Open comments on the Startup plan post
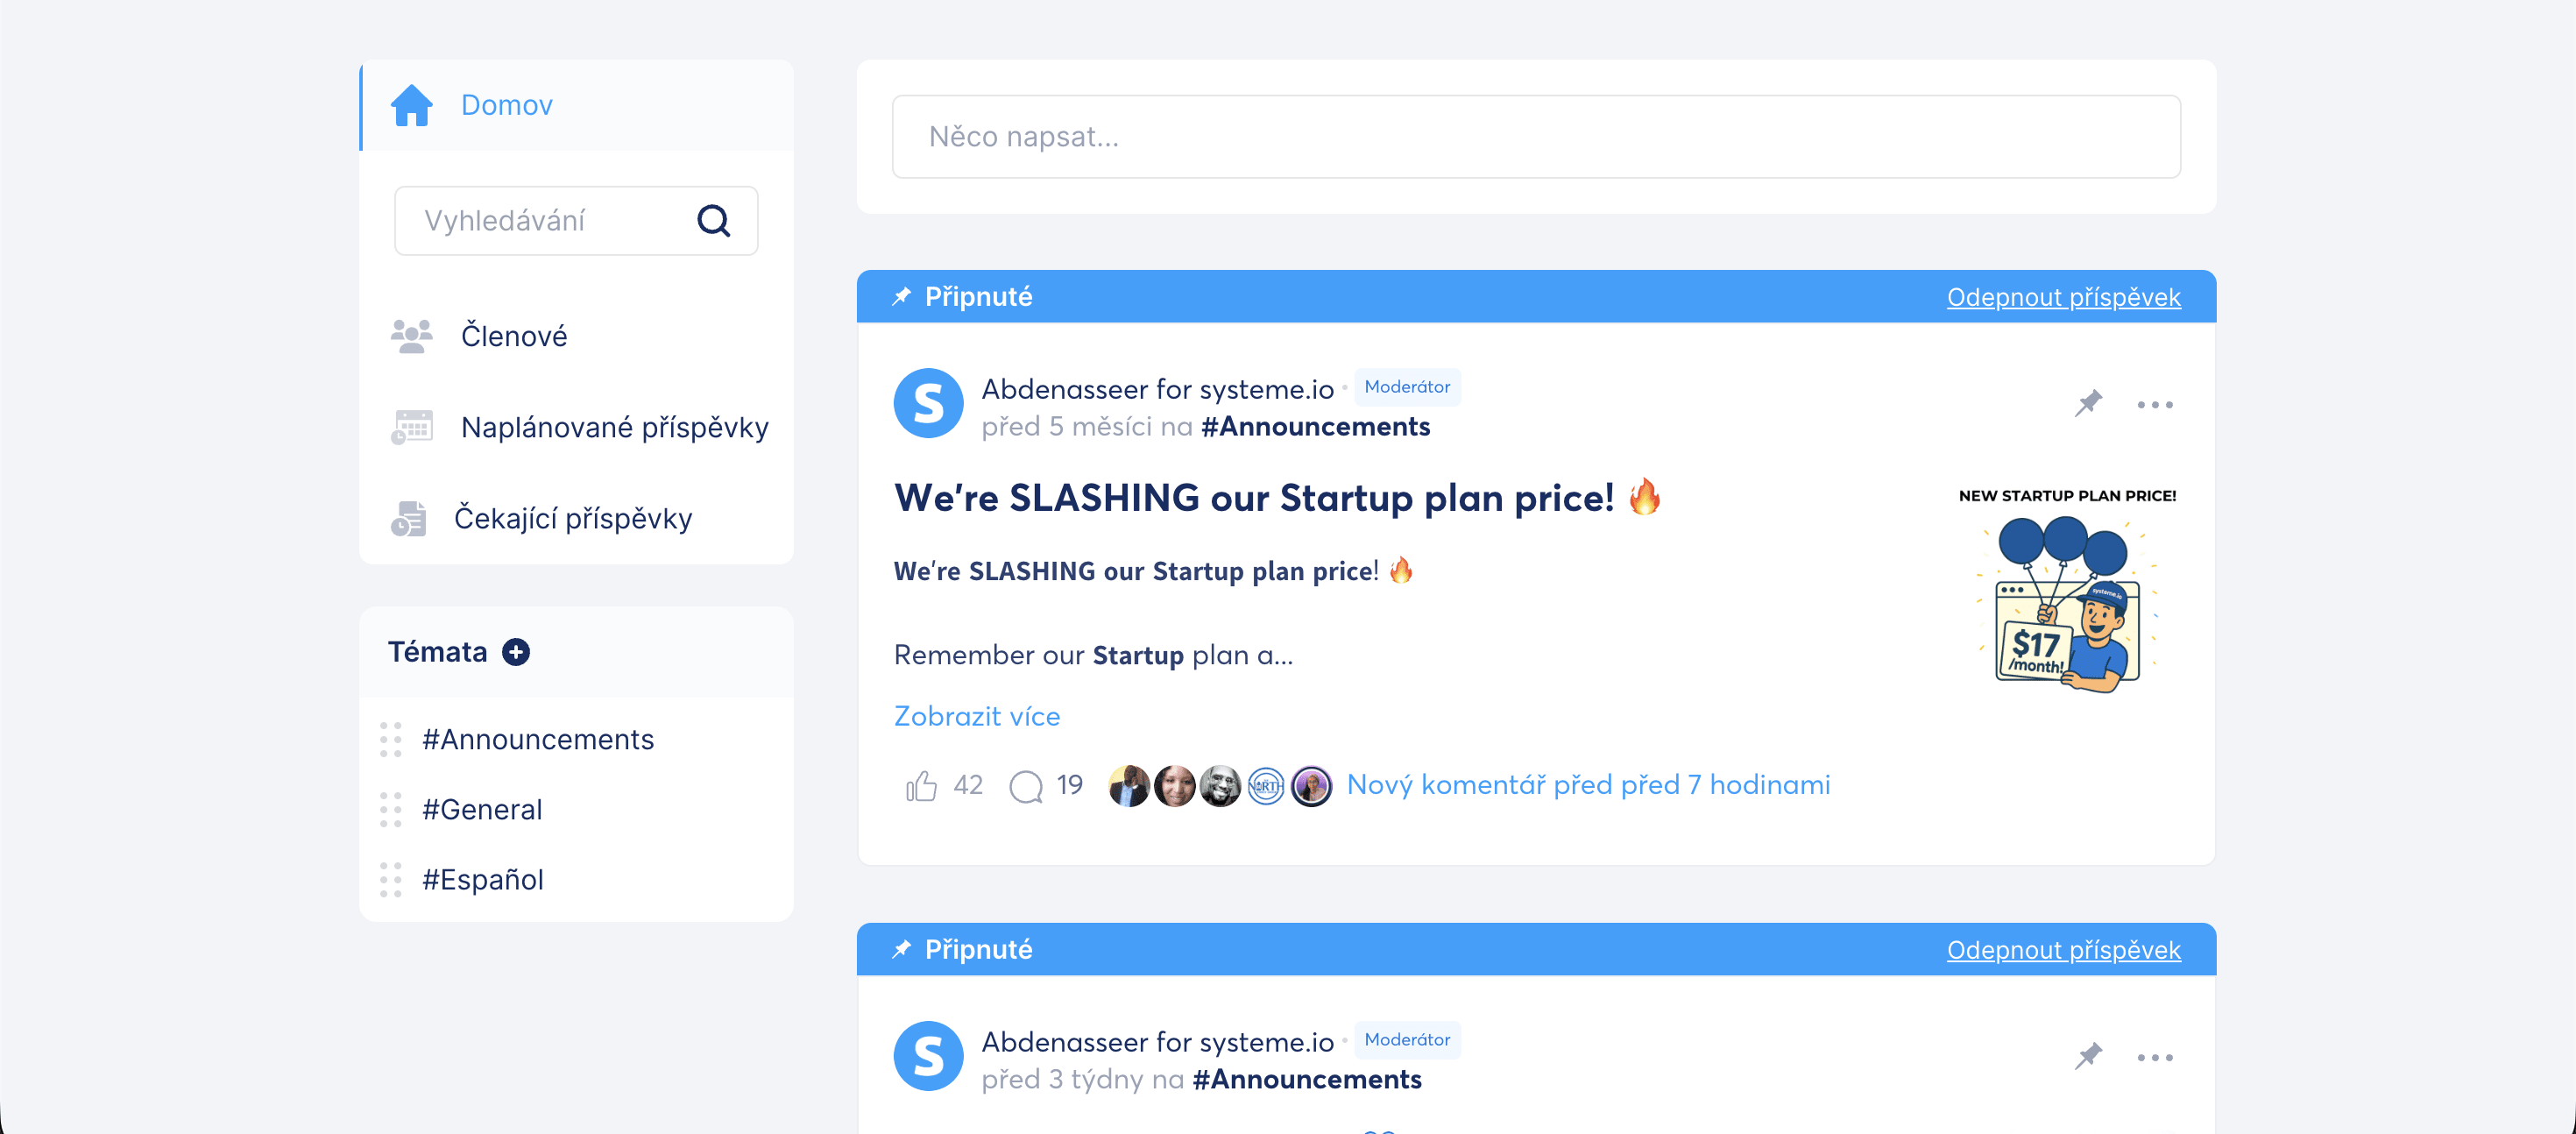The image size is (2576, 1134). coord(1026,786)
